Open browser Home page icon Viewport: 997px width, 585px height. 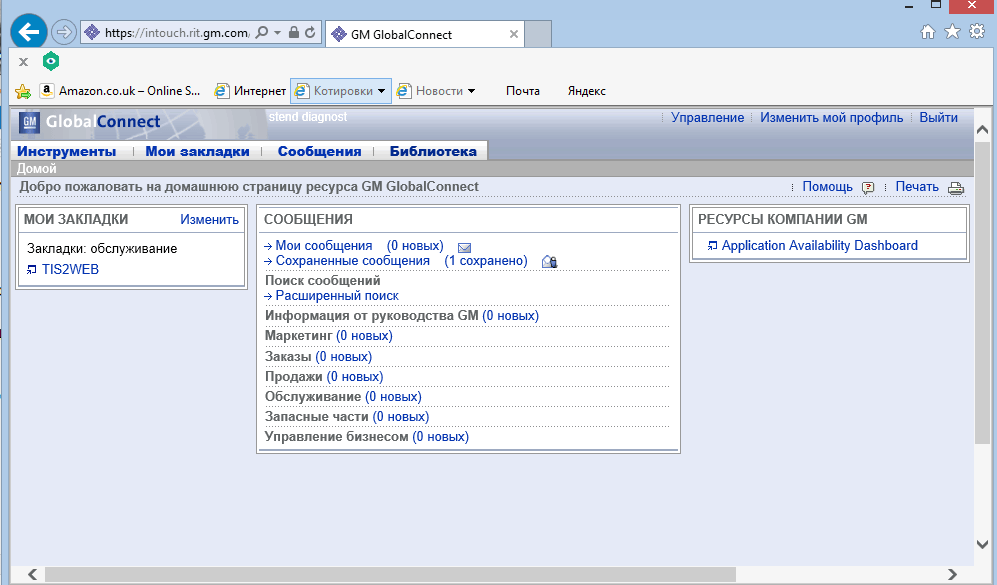[x=928, y=32]
